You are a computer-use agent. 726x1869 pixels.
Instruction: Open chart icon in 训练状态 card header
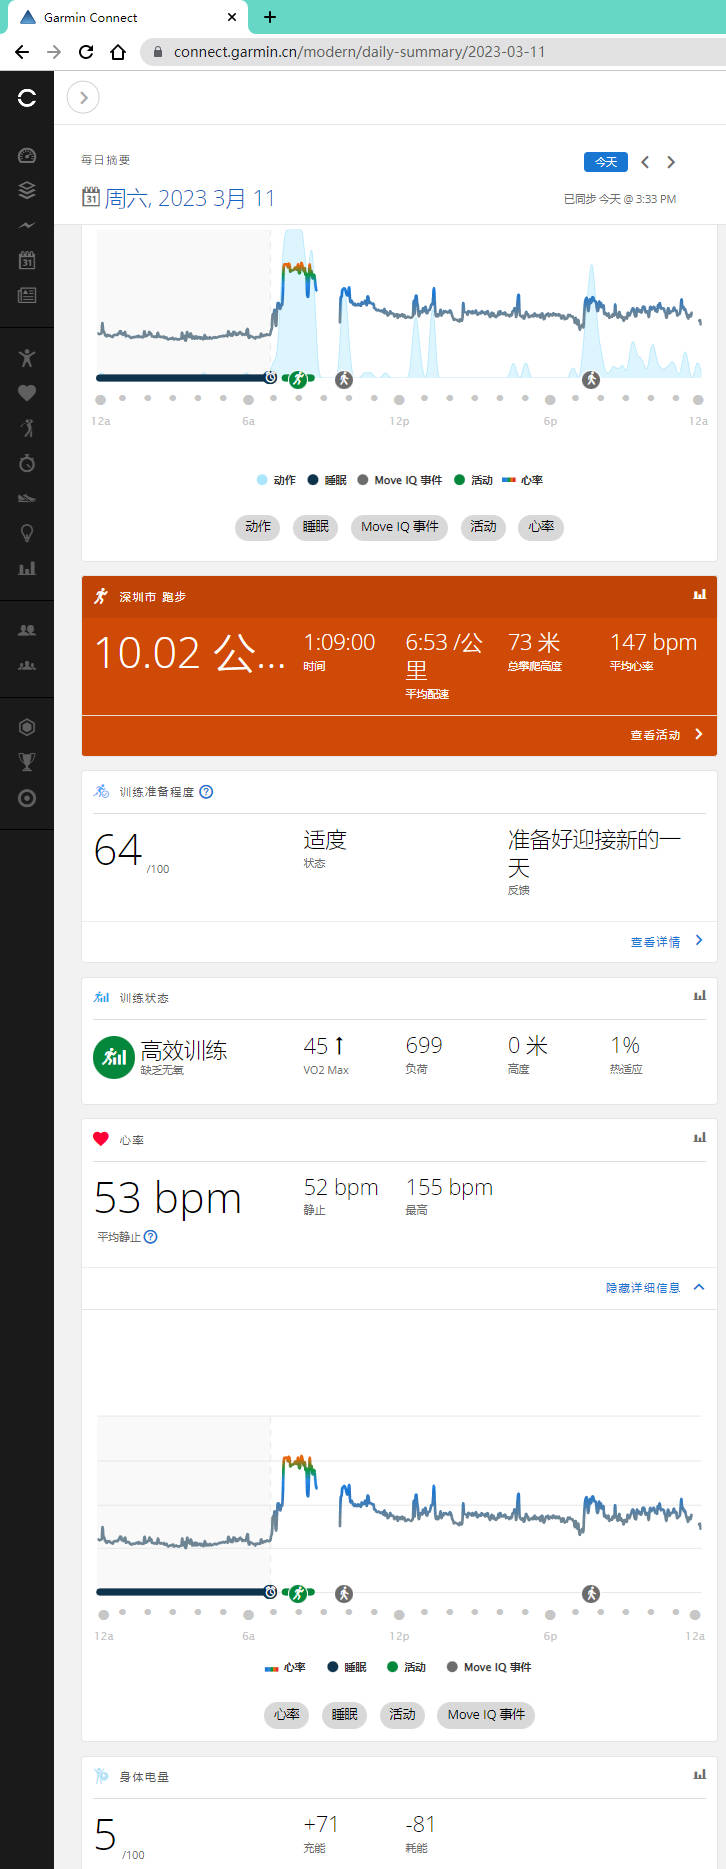[x=699, y=996]
